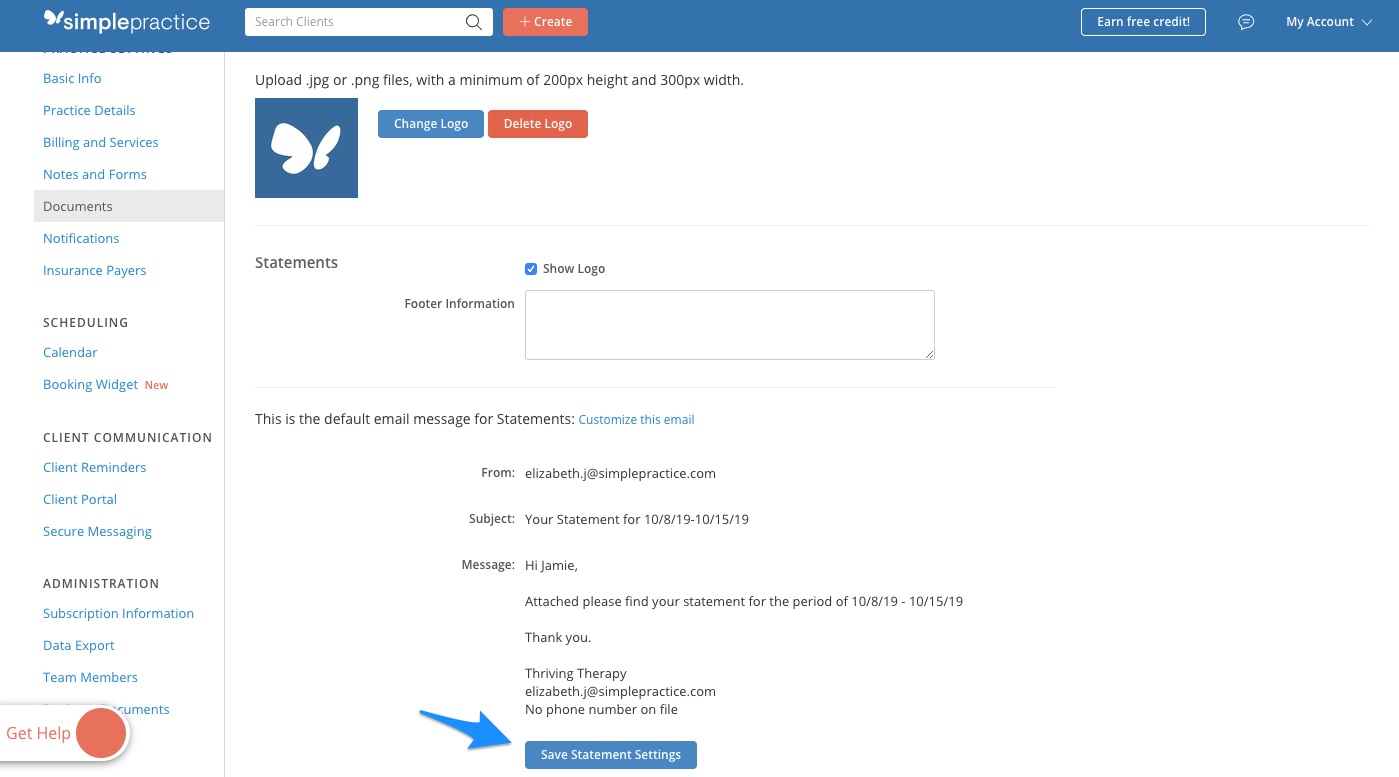The width and height of the screenshot is (1399, 777).
Task: Open the Customize this email link
Action: (x=636, y=419)
